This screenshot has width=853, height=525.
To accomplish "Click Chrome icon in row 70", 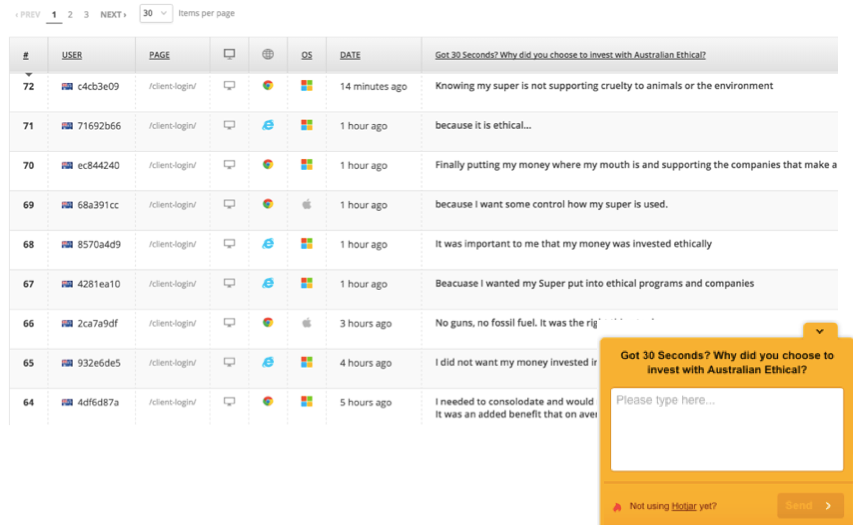I will coord(268,164).
